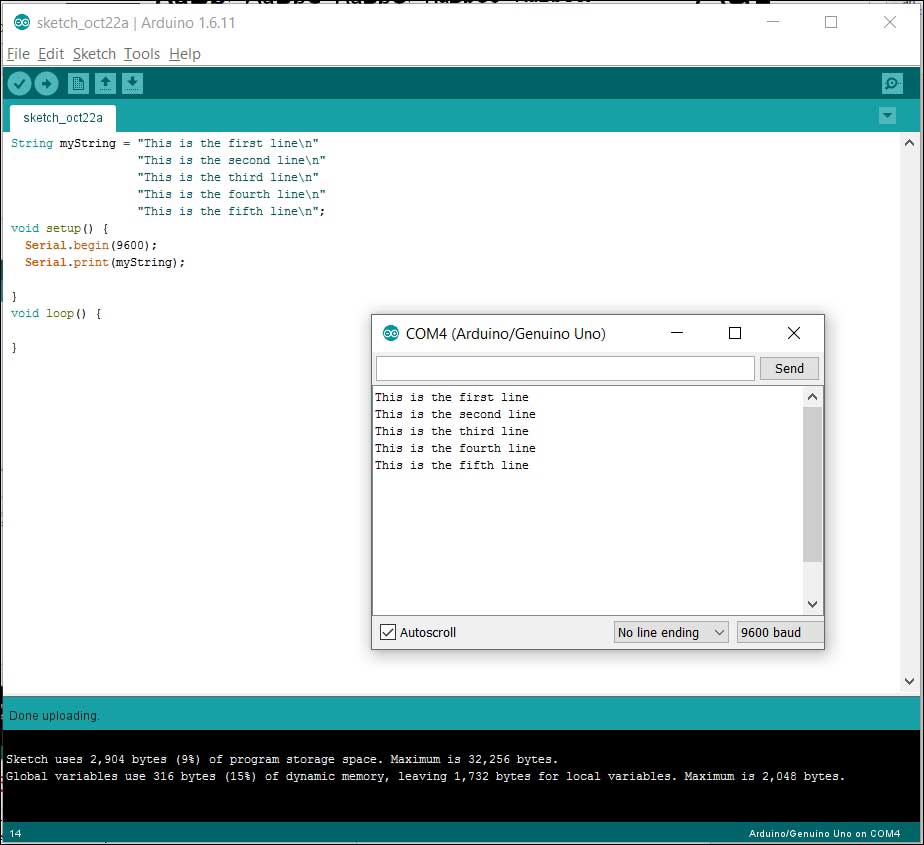This screenshot has height=845, width=924.
Task: Select the sketch_oct22a tab
Action: (62, 117)
